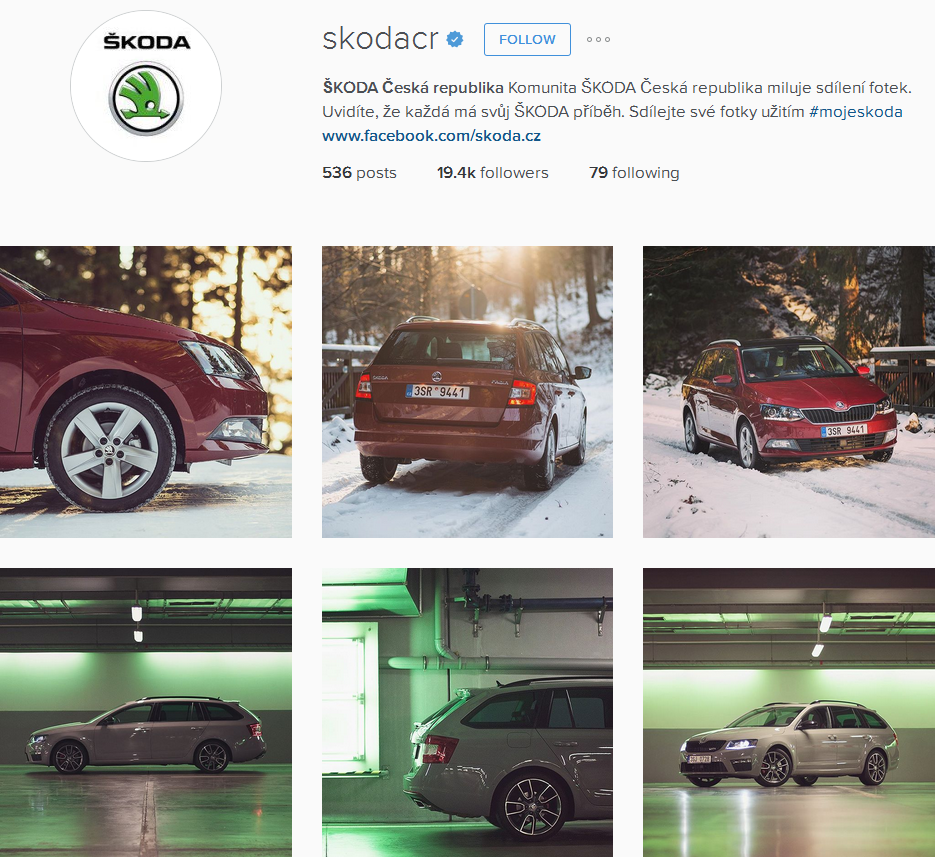Click the blue verified badge icon
The width and height of the screenshot is (935, 857).
tap(455, 40)
